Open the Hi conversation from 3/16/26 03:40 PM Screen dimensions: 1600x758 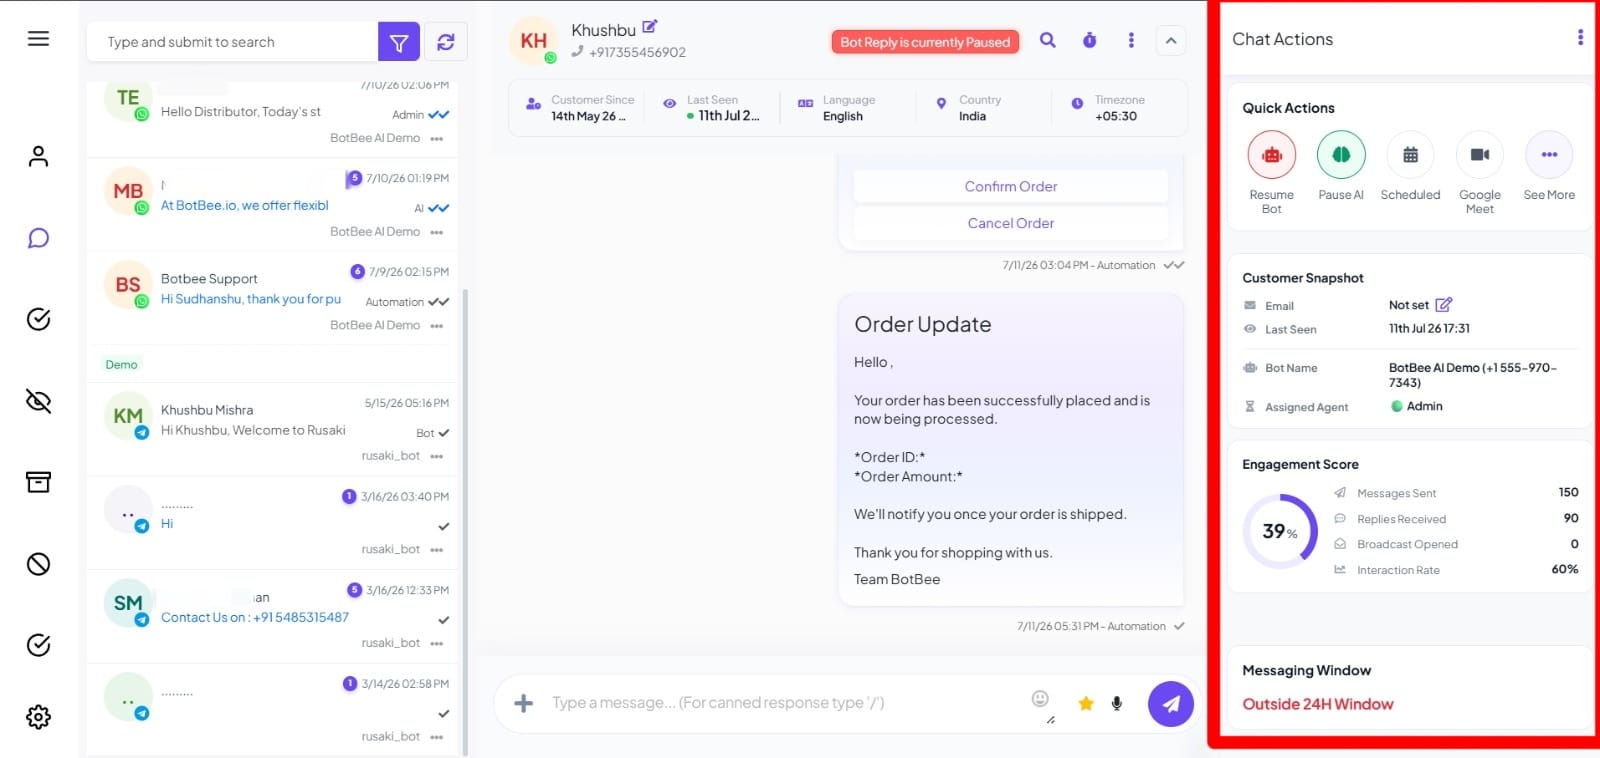tap(272, 522)
